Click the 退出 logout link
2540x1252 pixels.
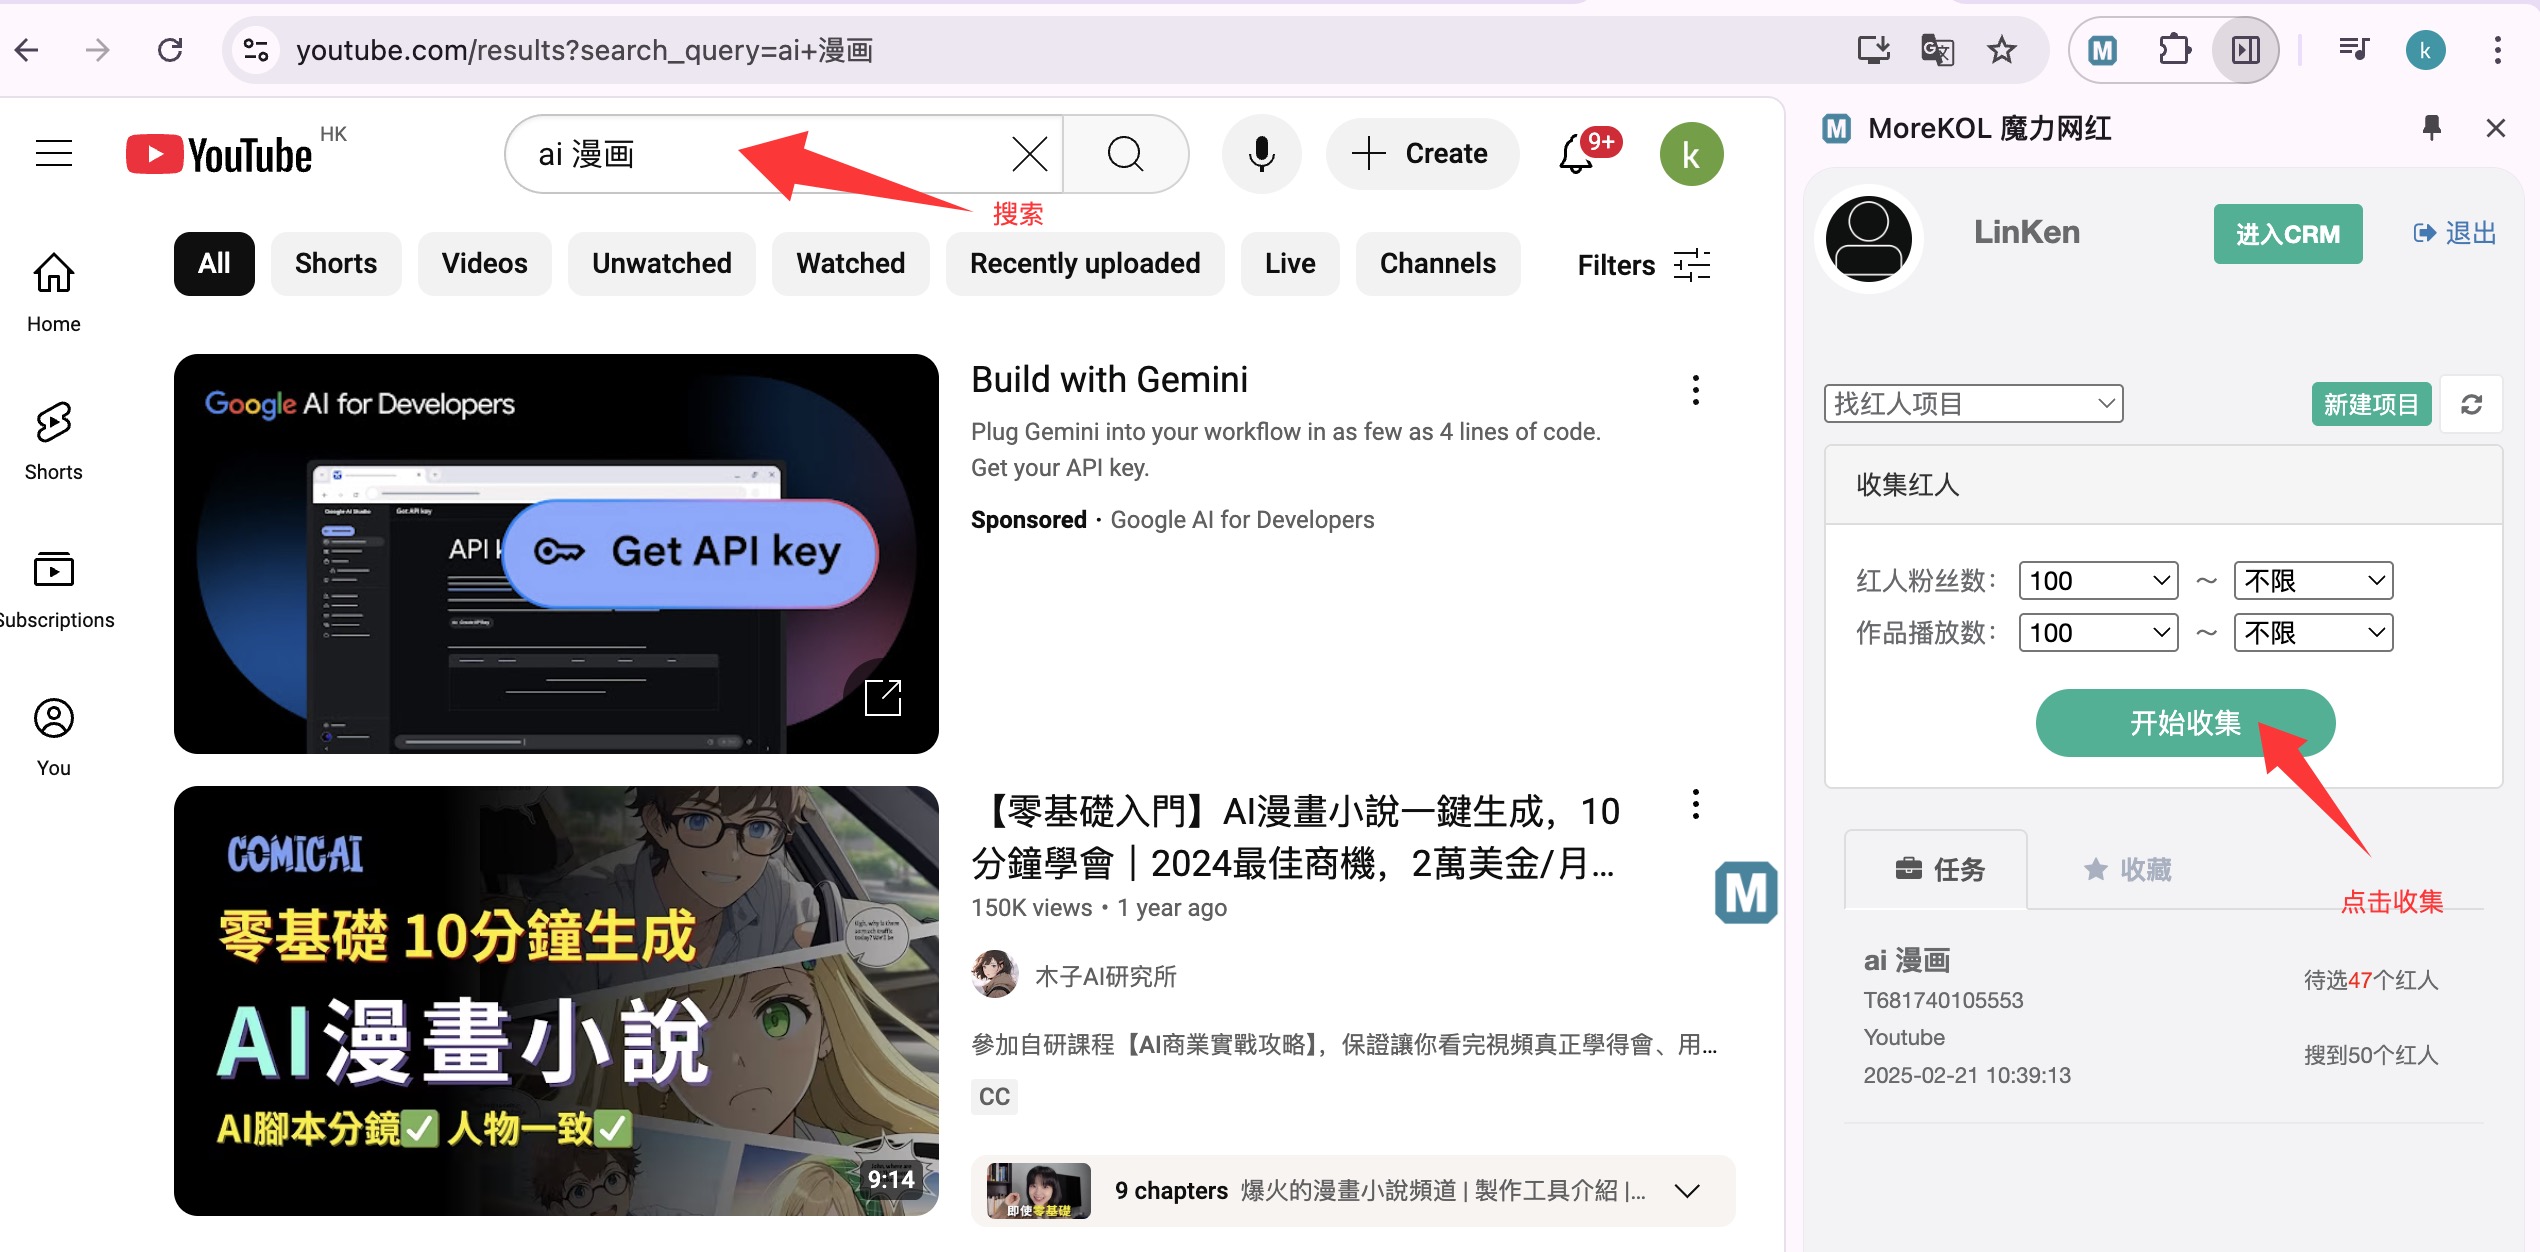[x=2455, y=234]
